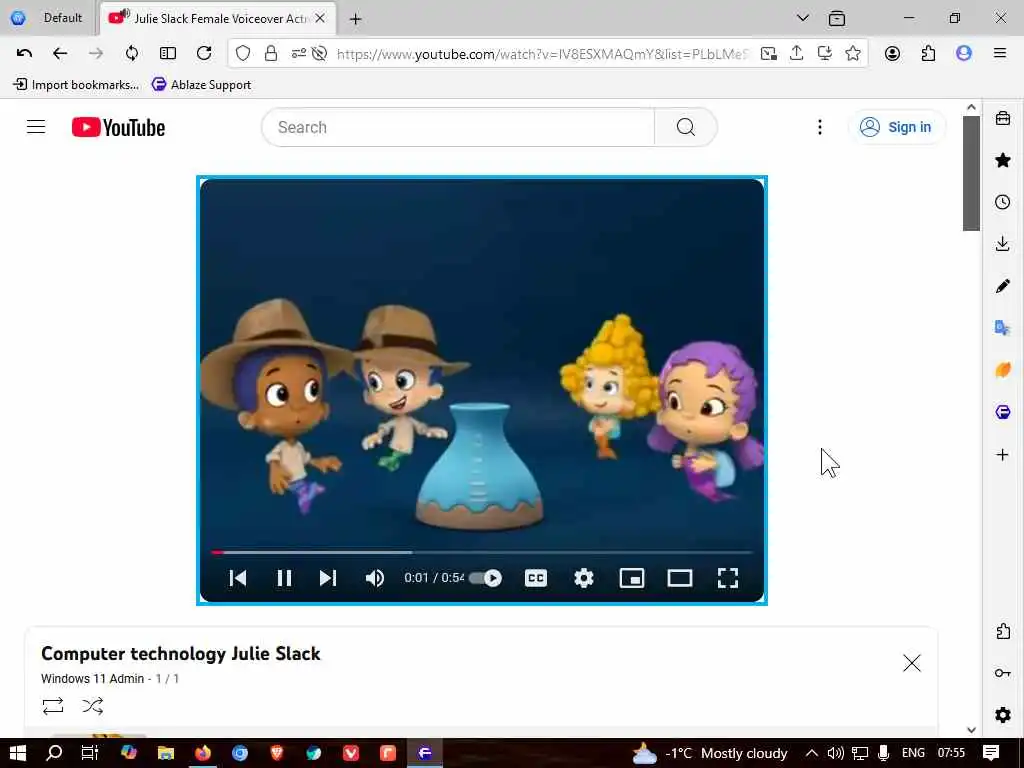Toggle shuffle playlist
The width and height of the screenshot is (1024, 768).
(93, 706)
